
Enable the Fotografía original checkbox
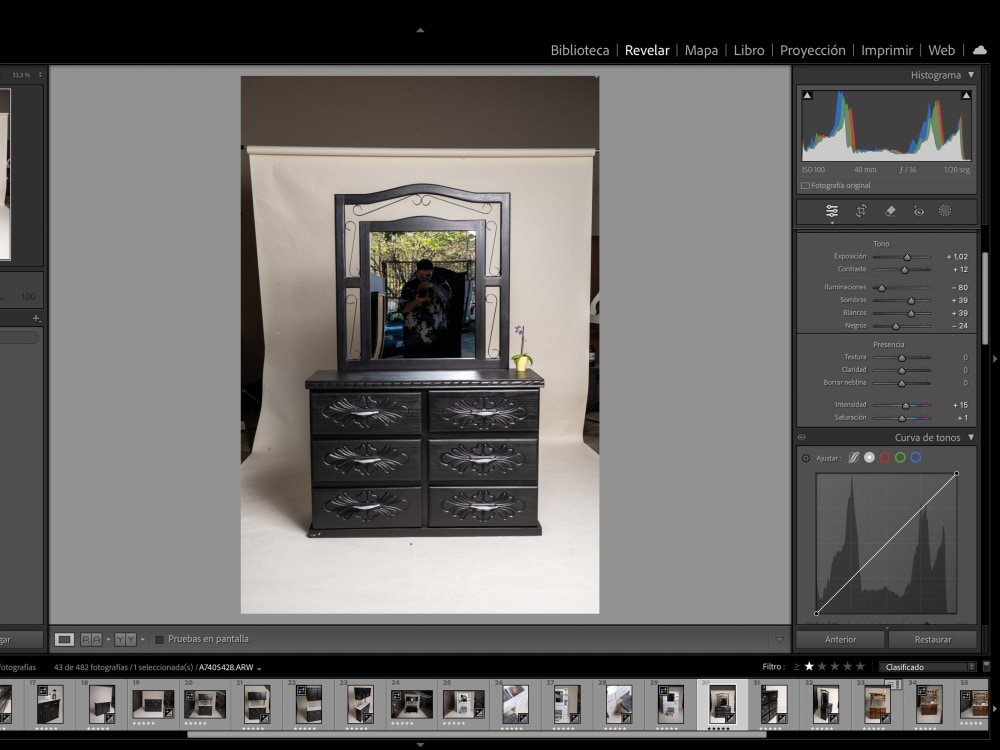click(x=805, y=186)
